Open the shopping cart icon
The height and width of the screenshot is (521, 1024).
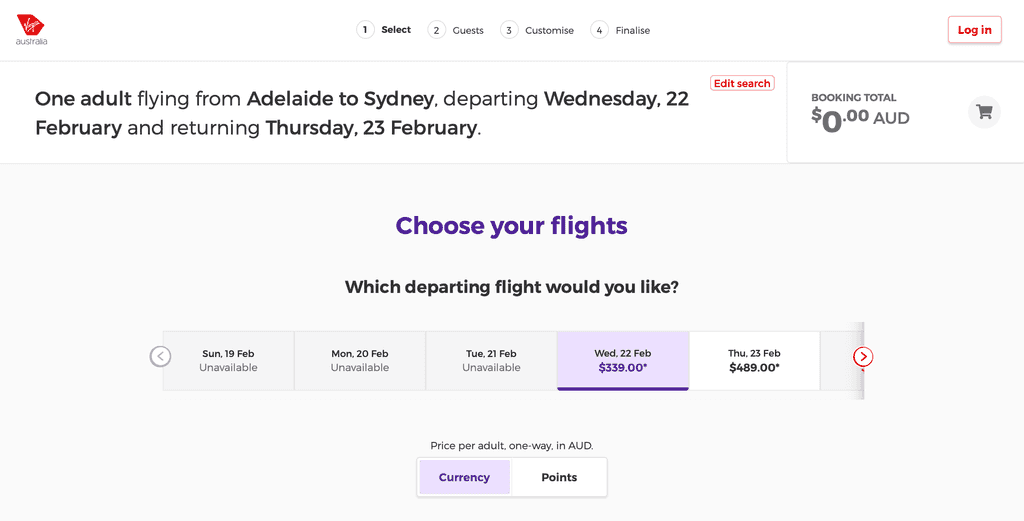[x=984, y=112]
